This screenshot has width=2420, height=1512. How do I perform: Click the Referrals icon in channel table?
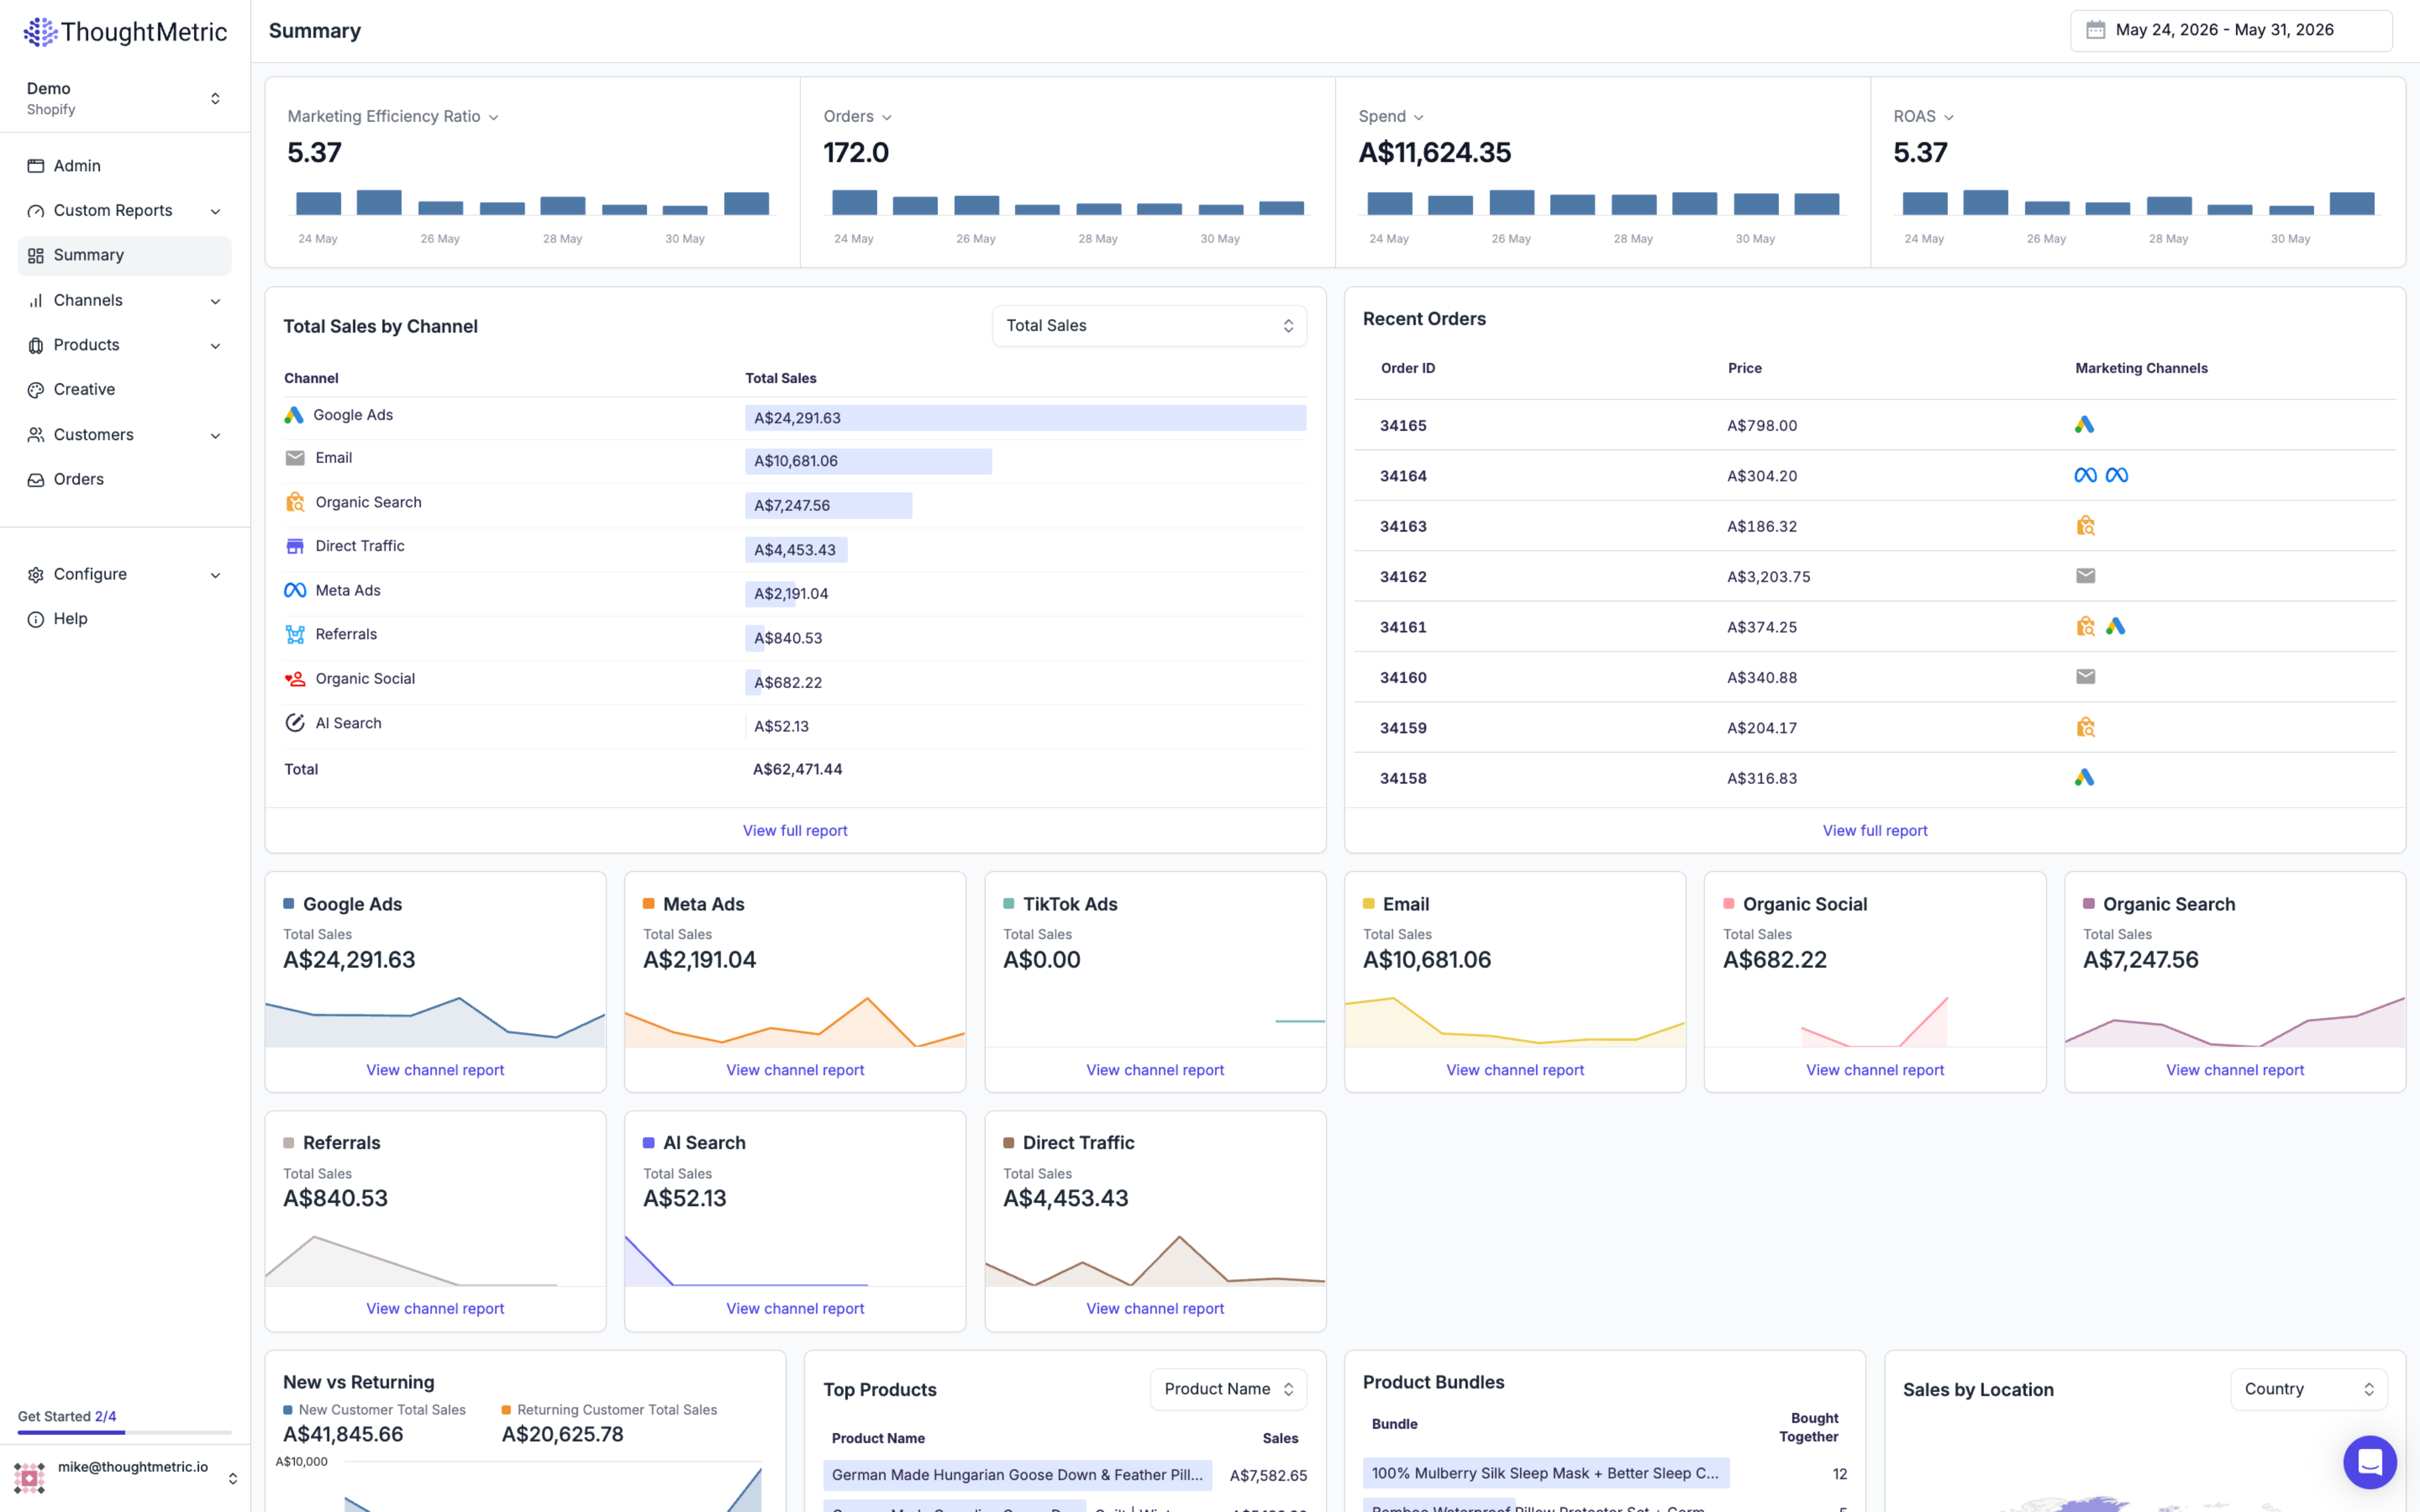295,634
